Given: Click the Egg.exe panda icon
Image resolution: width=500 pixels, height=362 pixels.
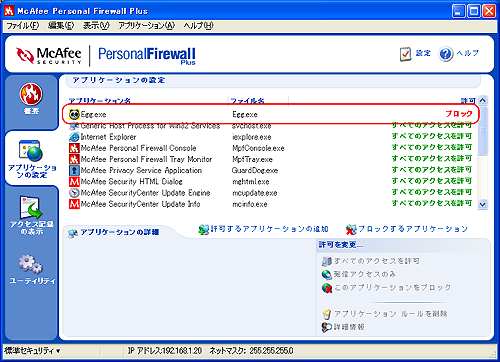Looking at the screenshot, I should tap(74, 114).
